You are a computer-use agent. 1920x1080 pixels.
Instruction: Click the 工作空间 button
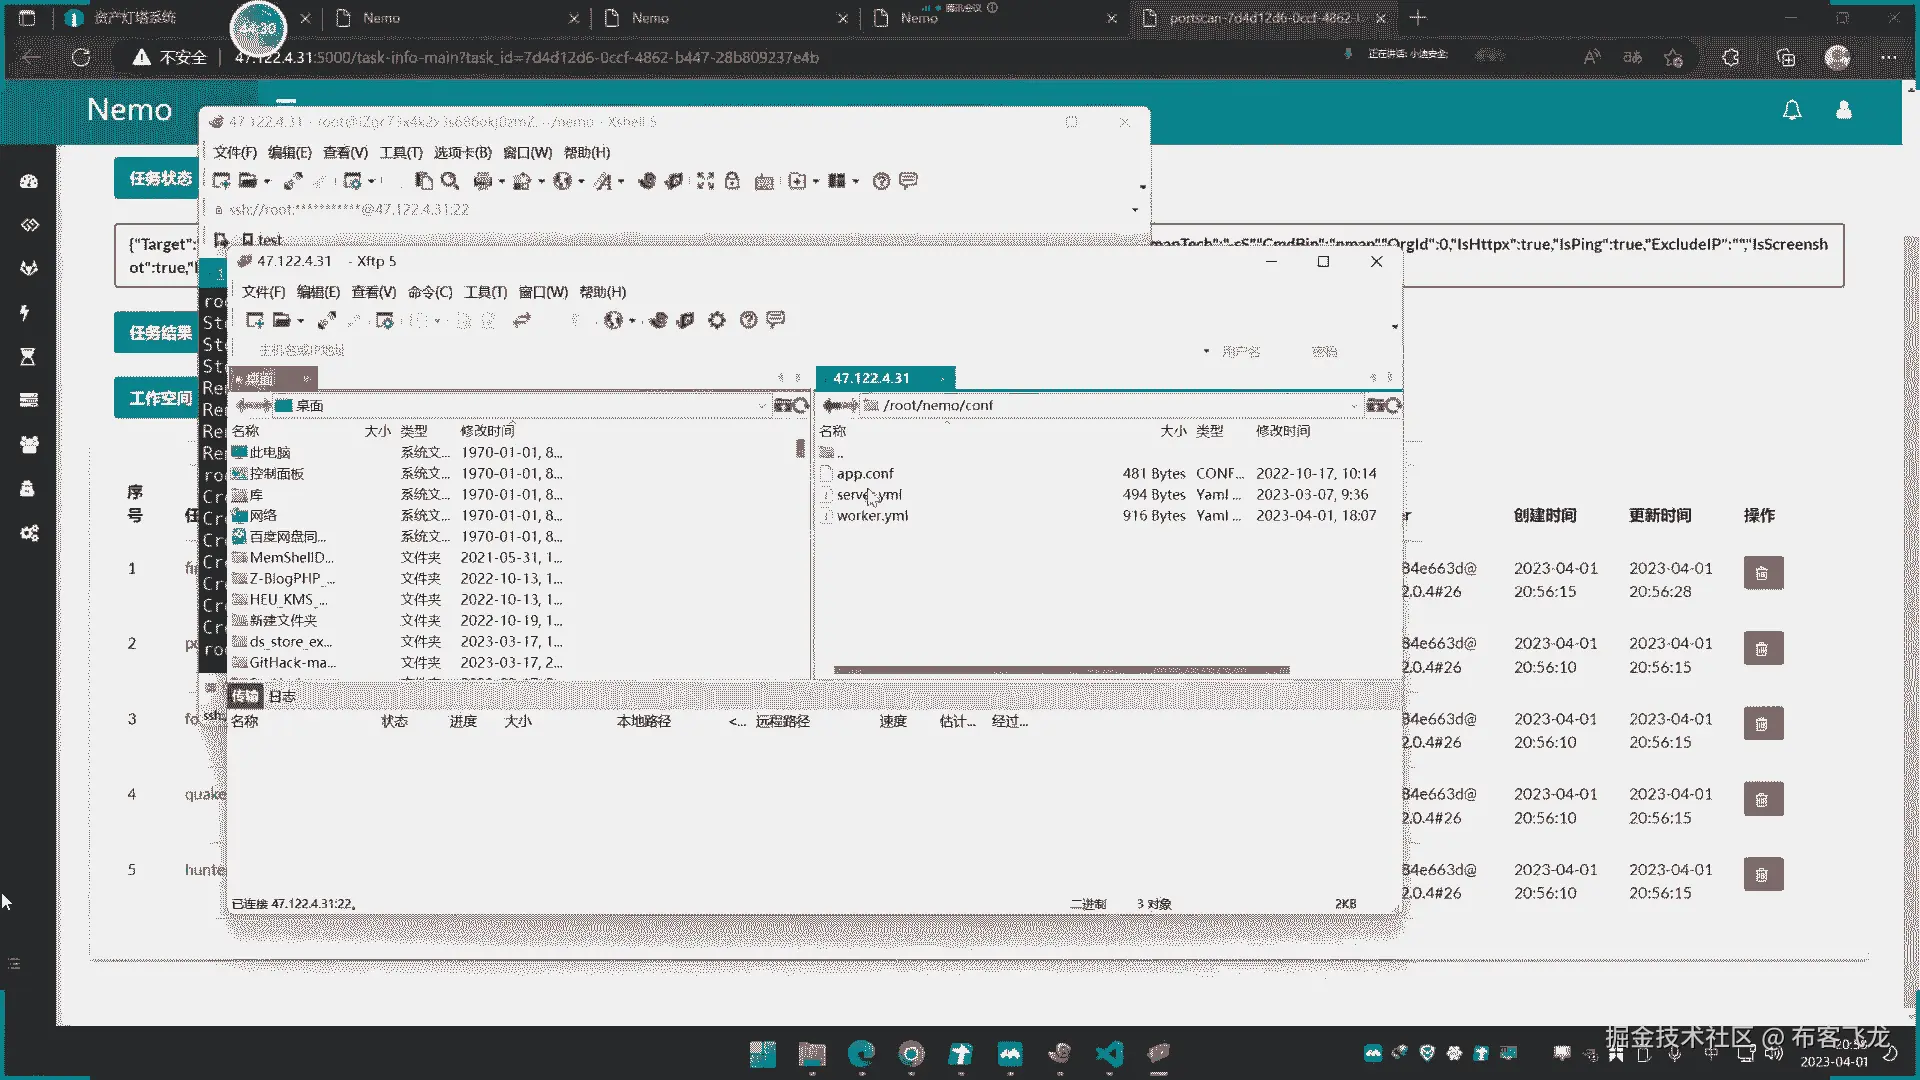160,398
